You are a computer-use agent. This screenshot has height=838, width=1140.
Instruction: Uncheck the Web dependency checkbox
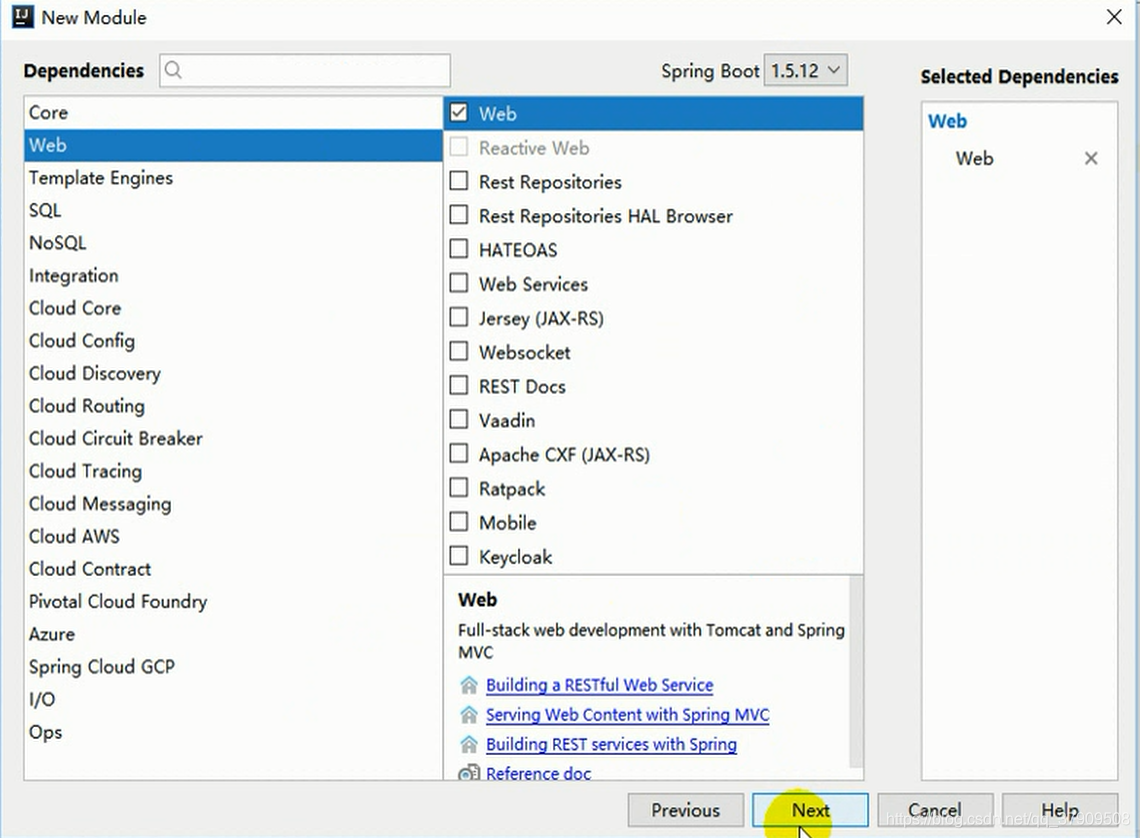click(459, 113)
